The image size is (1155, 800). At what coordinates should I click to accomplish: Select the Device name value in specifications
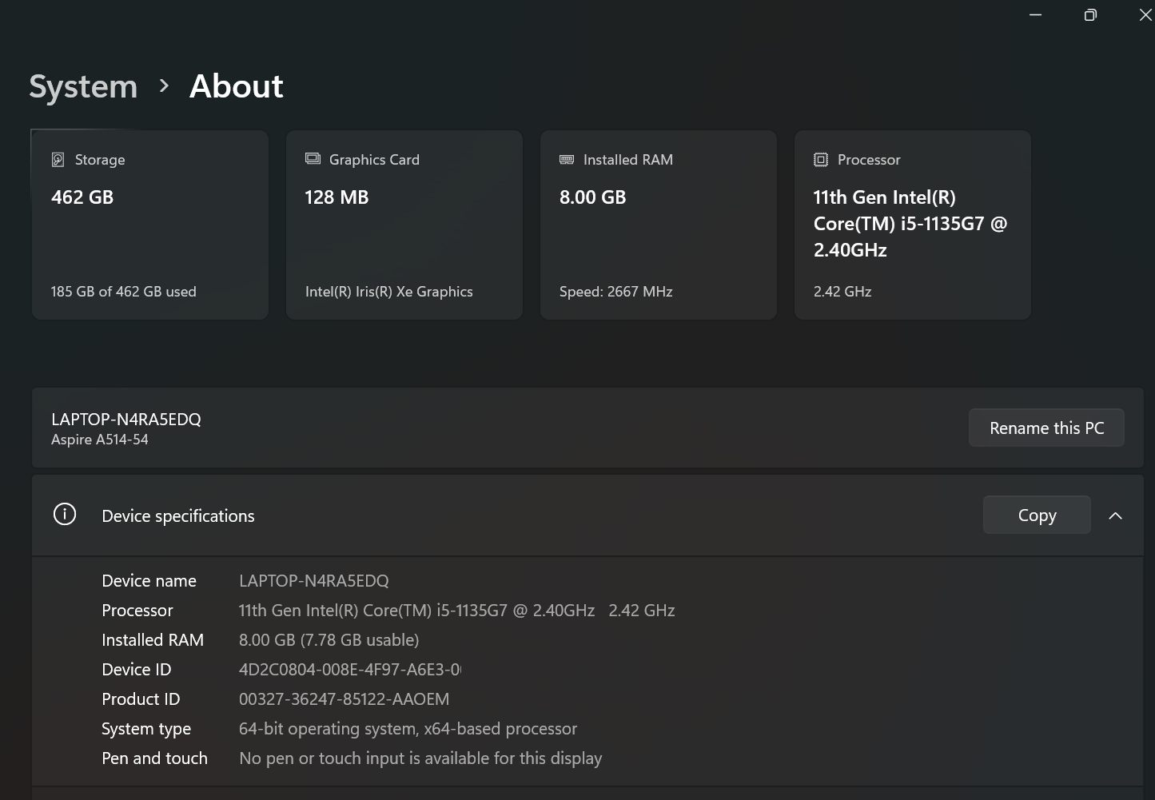coord(314,580)
